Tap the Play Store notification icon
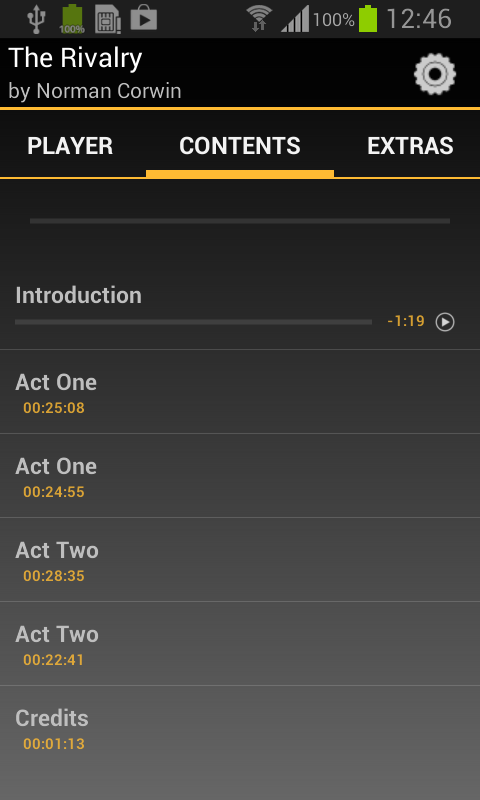The image size is (480, 800). (143, 19)
